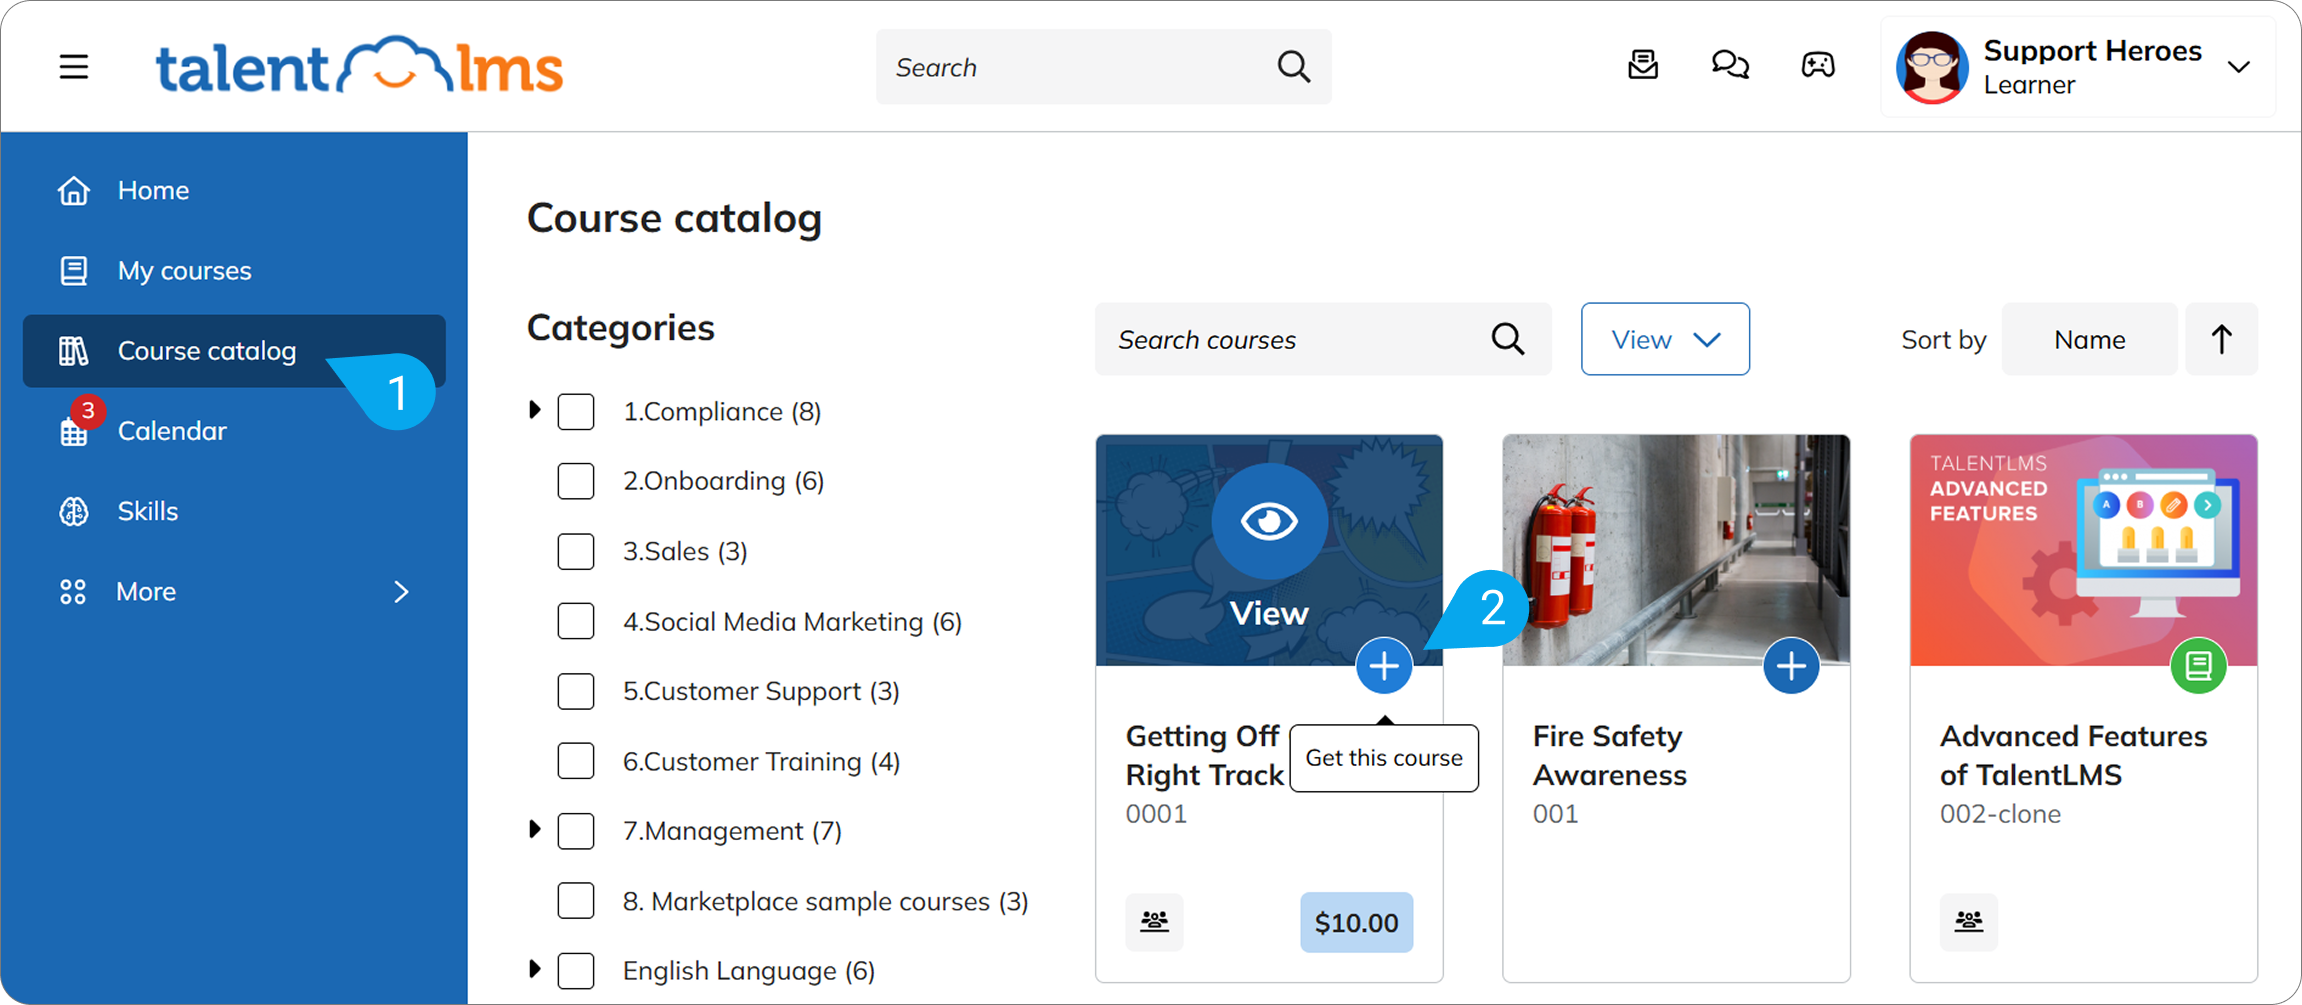Check 4.Social Media Marketing category
Image resolution: width=2302 pixels, height=1005 pixels.
point(576,621)
